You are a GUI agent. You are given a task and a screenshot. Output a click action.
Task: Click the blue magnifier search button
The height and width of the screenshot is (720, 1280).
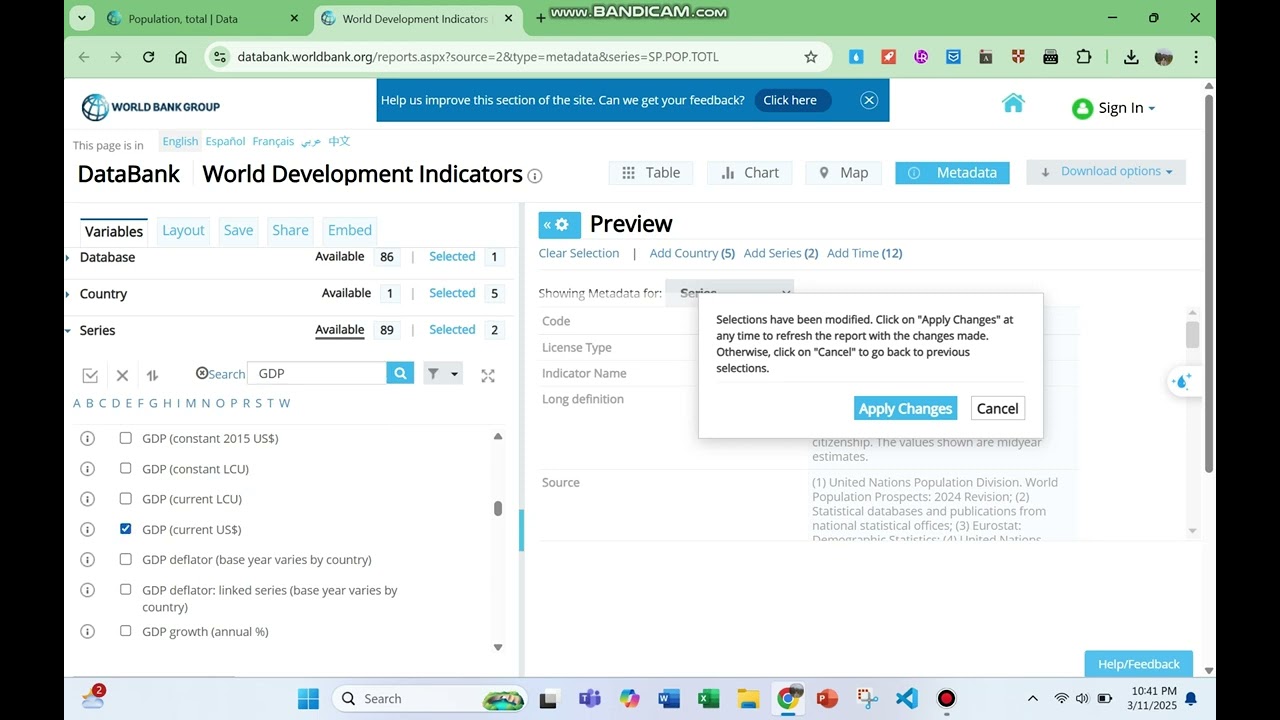click(x=400, y=373)
